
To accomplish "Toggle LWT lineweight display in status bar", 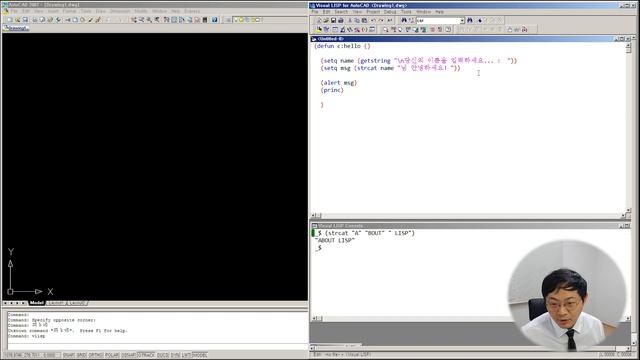I will click(187, 355).
